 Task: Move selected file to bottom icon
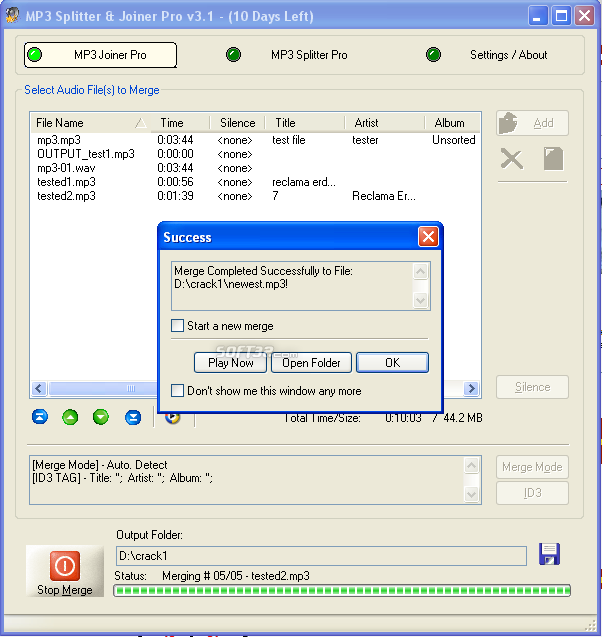point(133,417)
